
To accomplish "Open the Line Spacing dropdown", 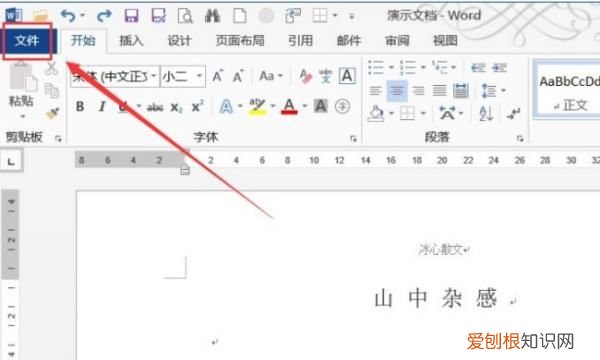I will 494,91.
